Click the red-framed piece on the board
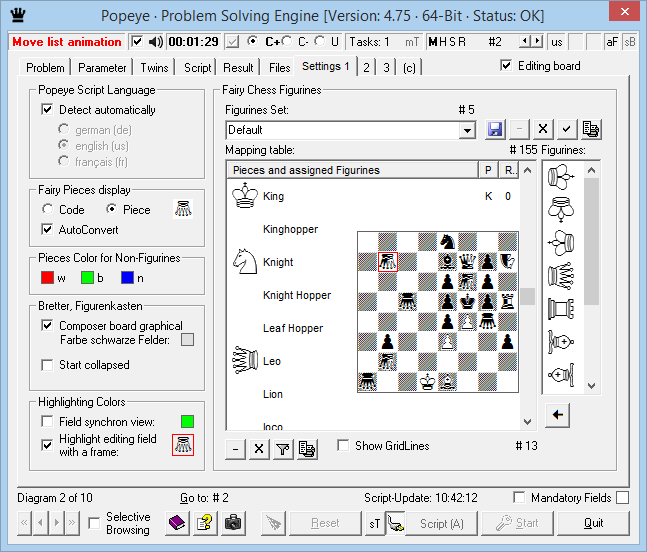This screenshot has width=647, height=552. click(387, 262)
